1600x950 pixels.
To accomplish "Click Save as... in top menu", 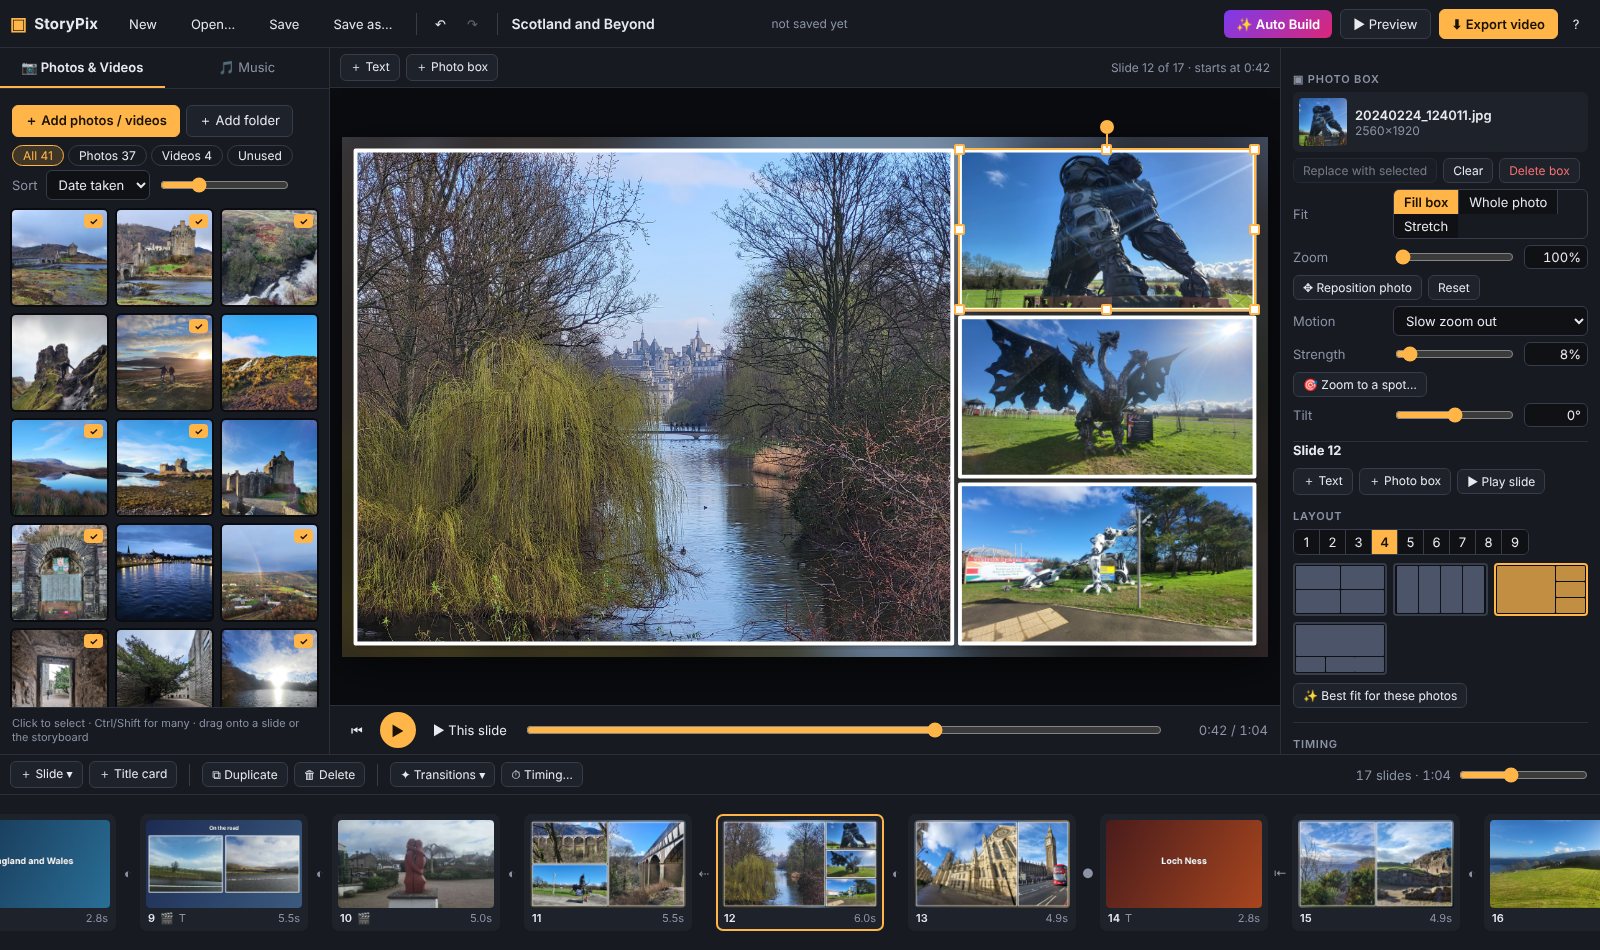I will (363, 24).
